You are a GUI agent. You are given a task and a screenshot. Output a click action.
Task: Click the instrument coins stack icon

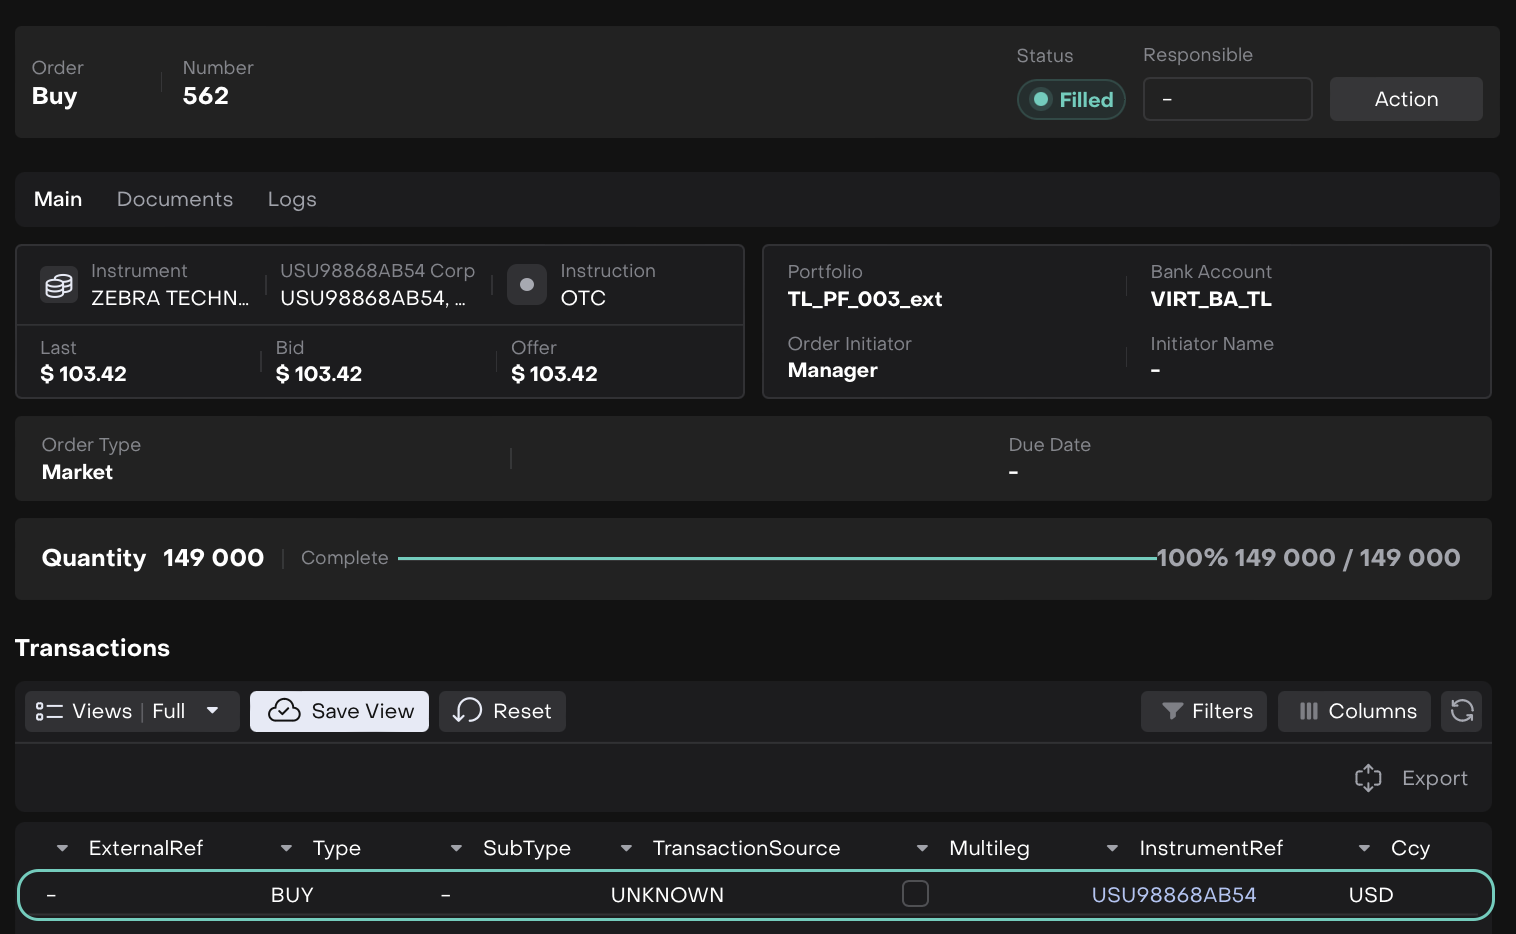(59, 285)
